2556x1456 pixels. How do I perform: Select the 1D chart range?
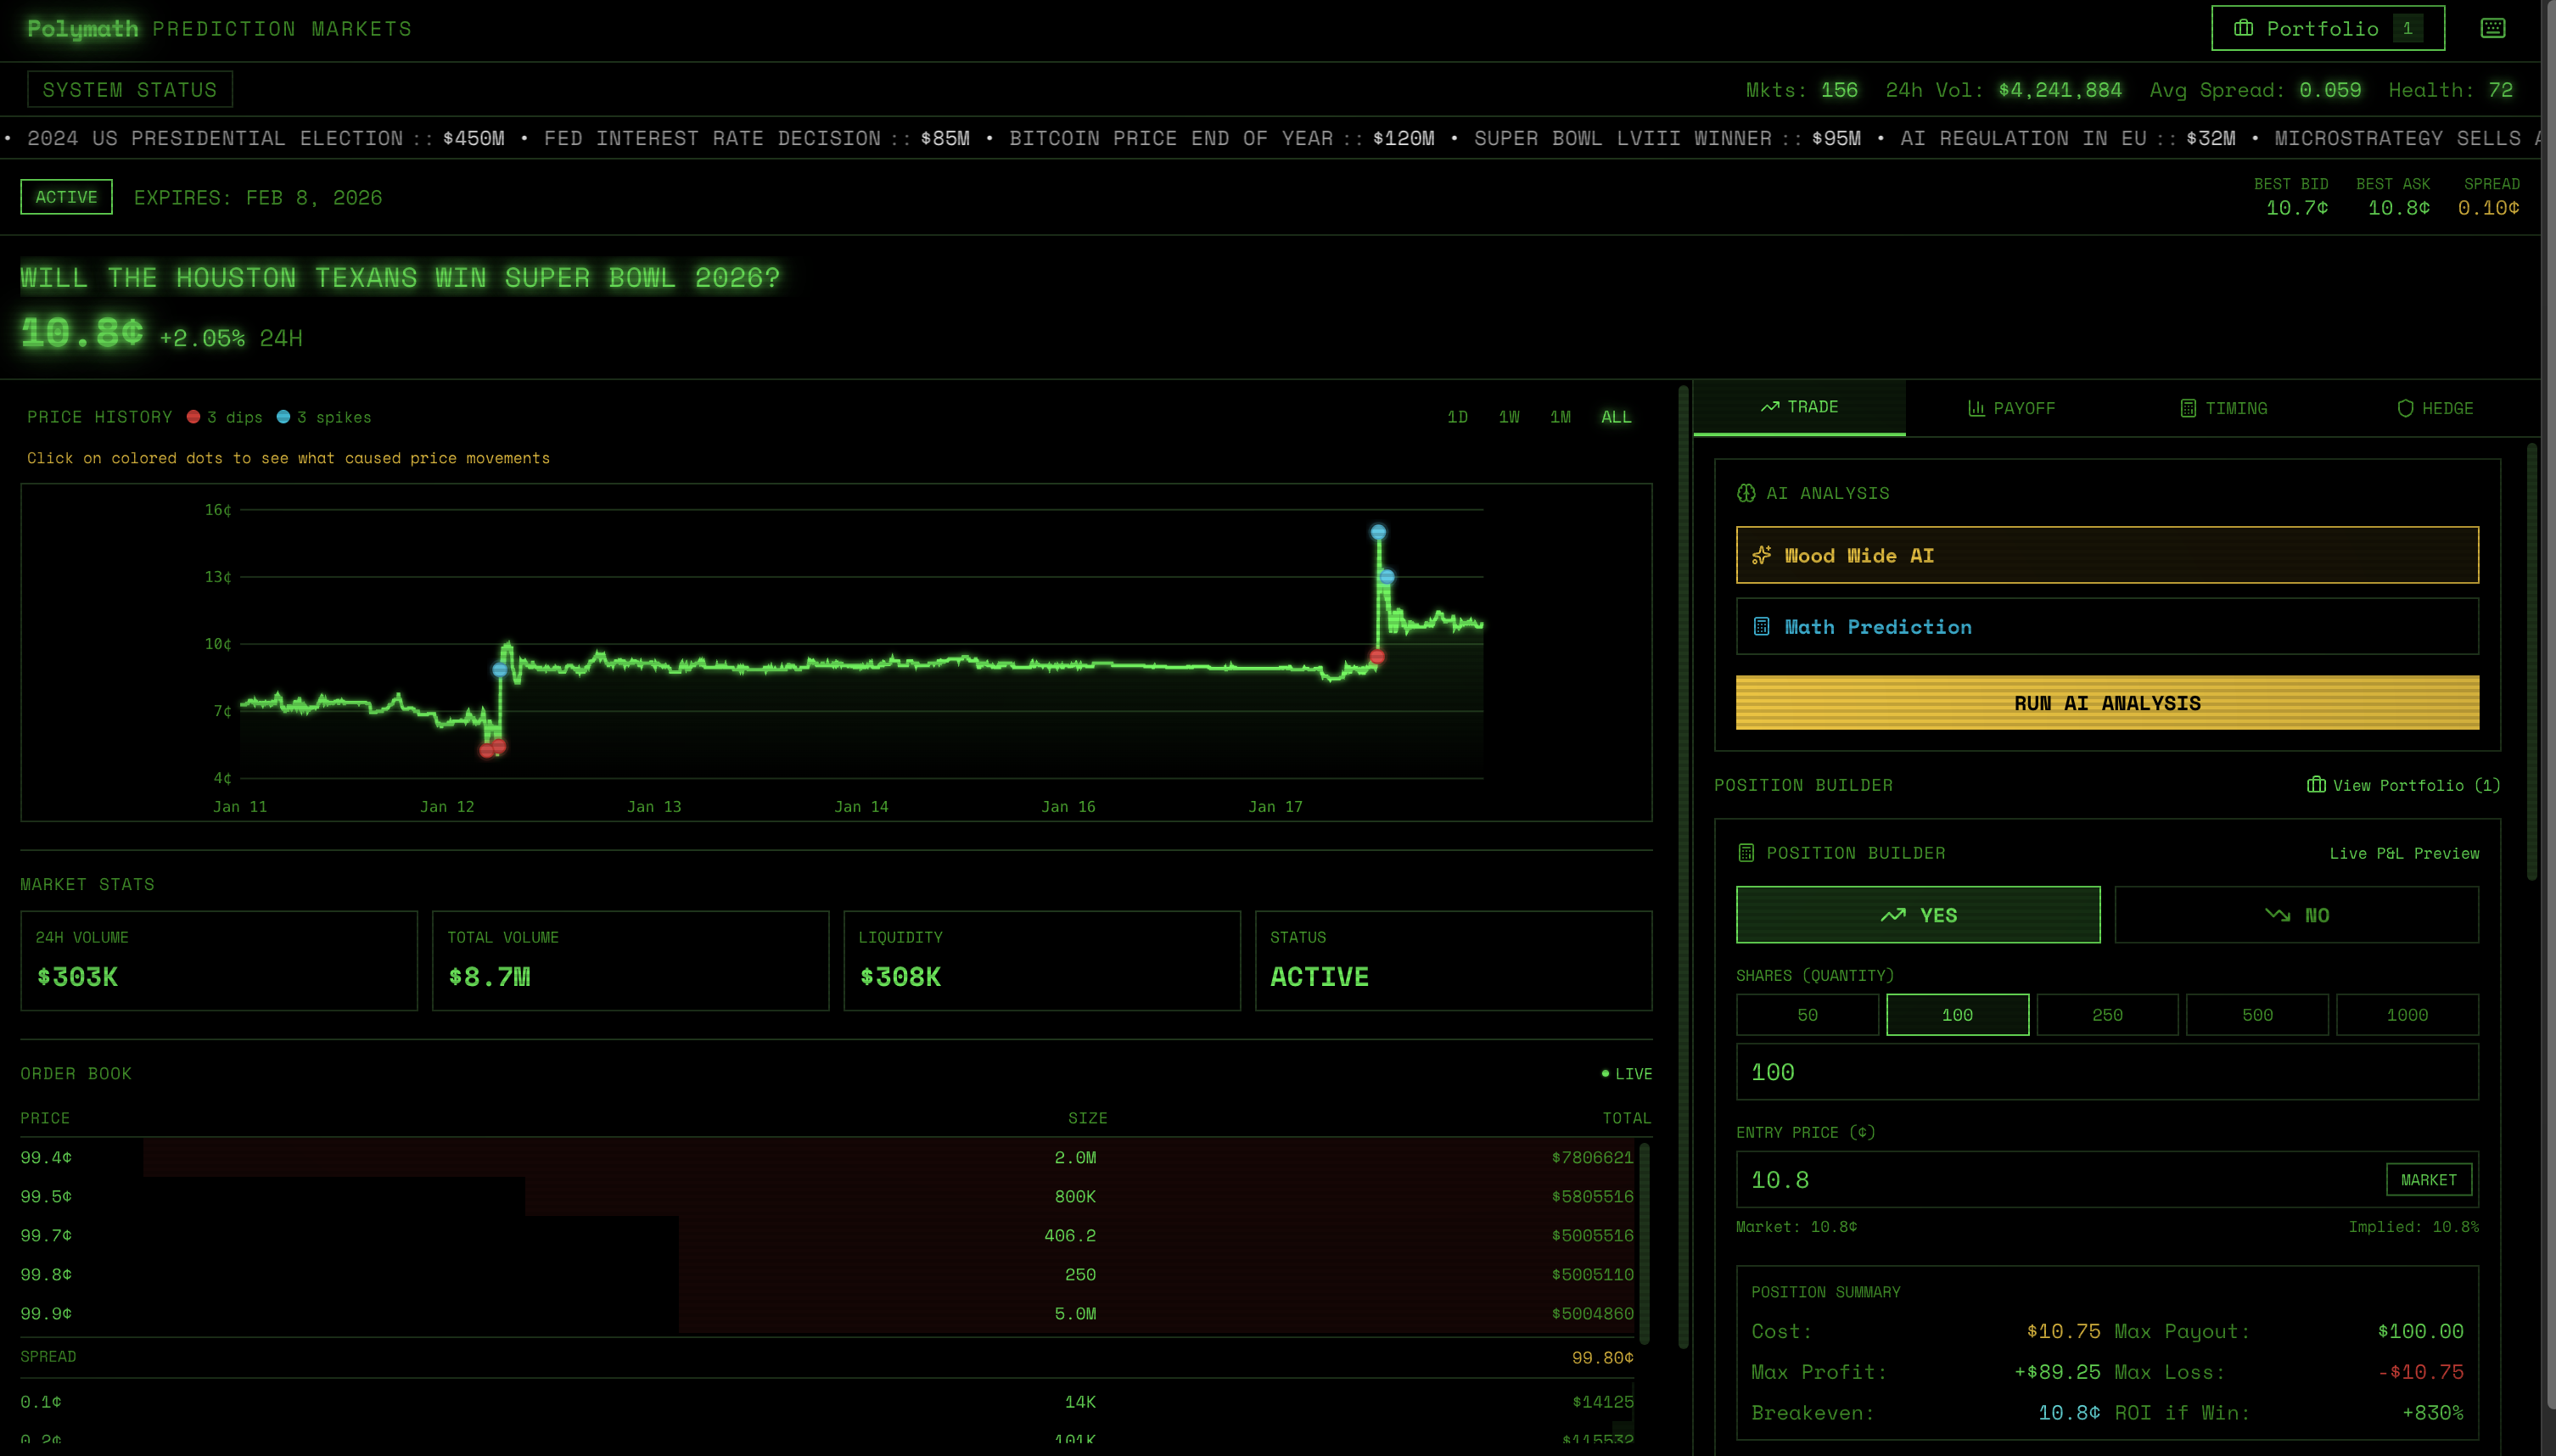(x=1457, y=417)
